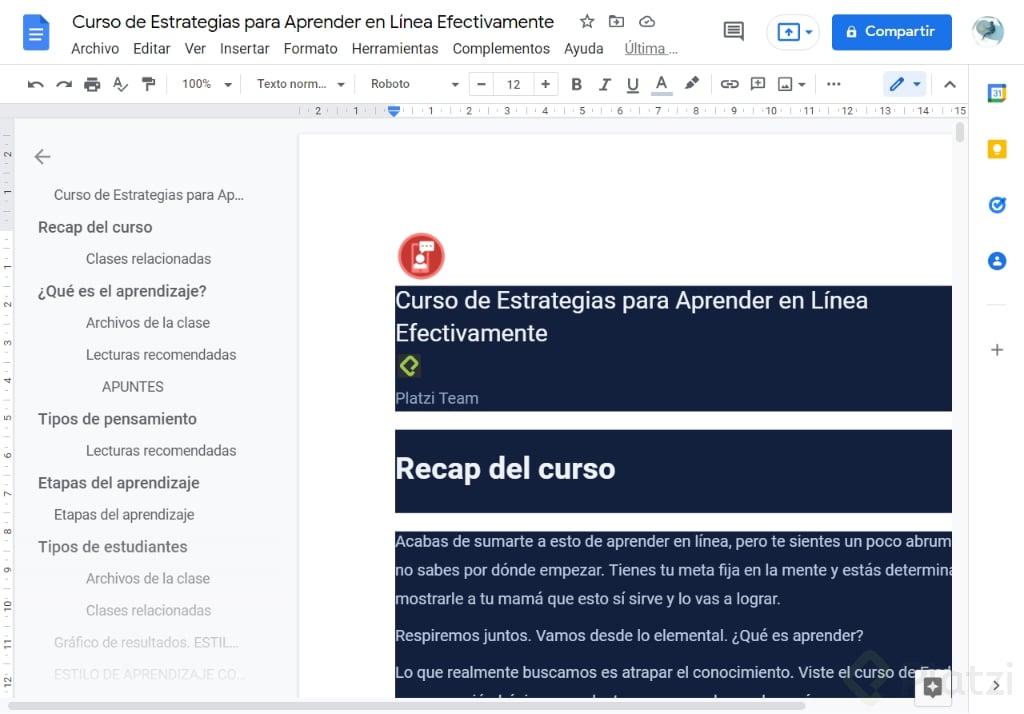Open the Formato menu

tap(310, 49)
